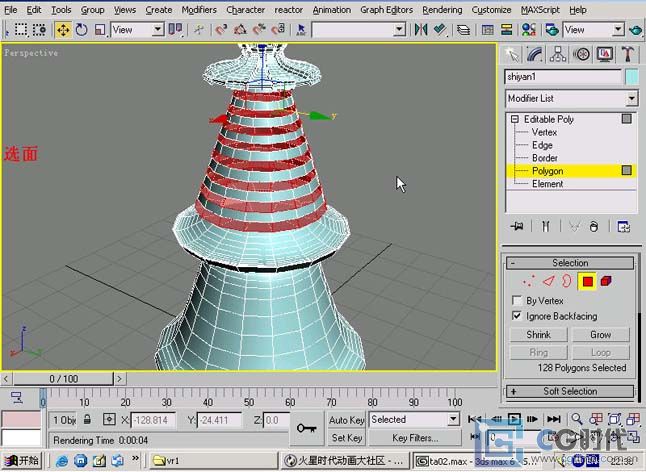Expand the Soft Selection rollout
The height and width of the screenshot is (472, 646).
point(570,391)
